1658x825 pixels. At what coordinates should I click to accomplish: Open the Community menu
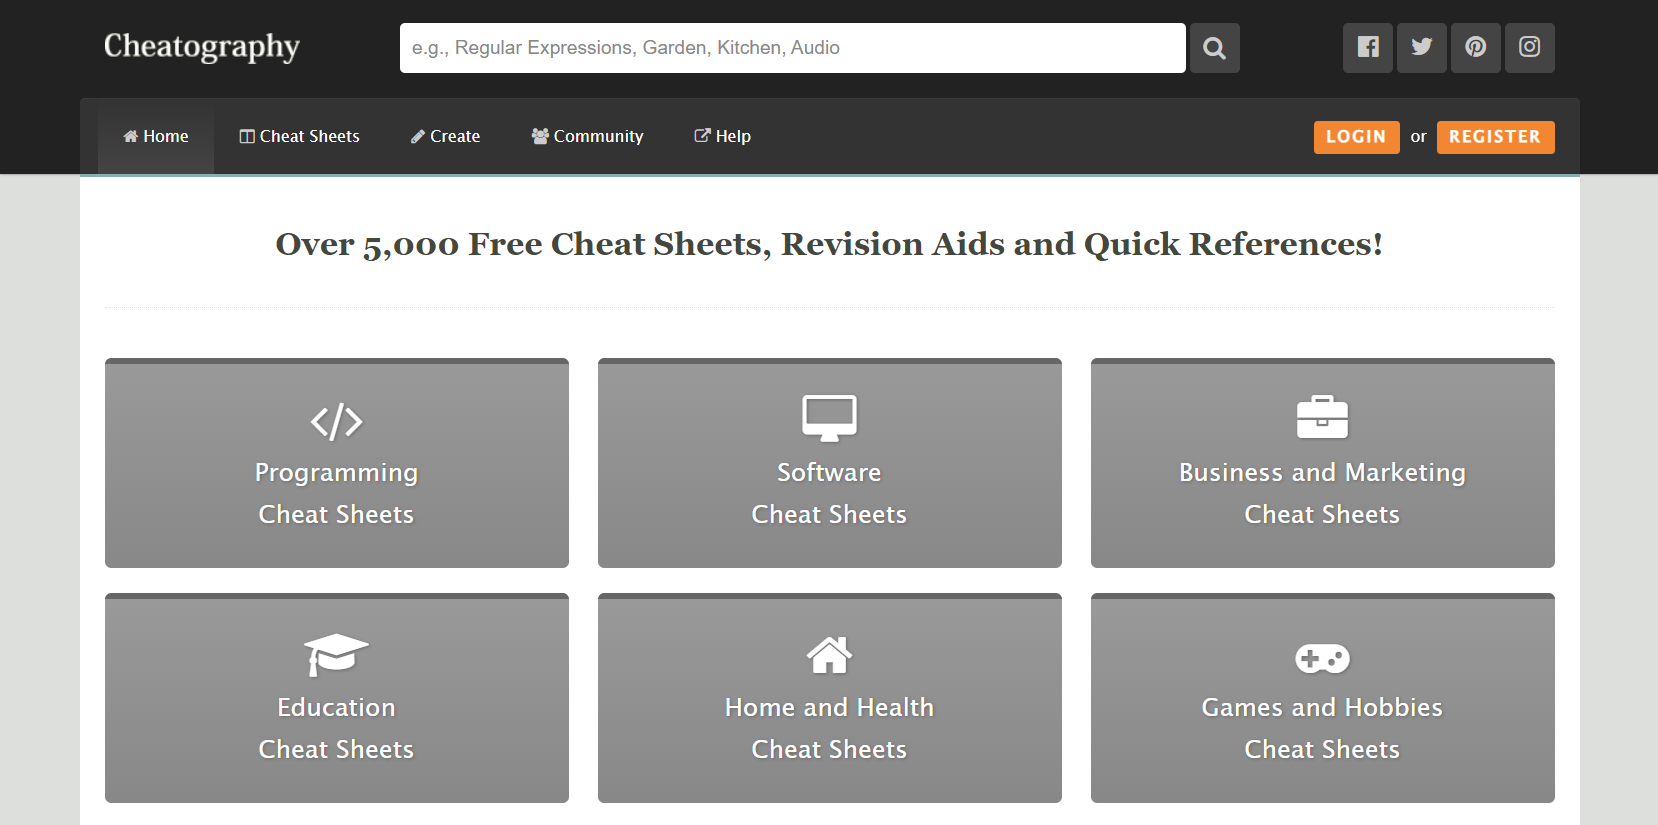(x=587, y=136)
